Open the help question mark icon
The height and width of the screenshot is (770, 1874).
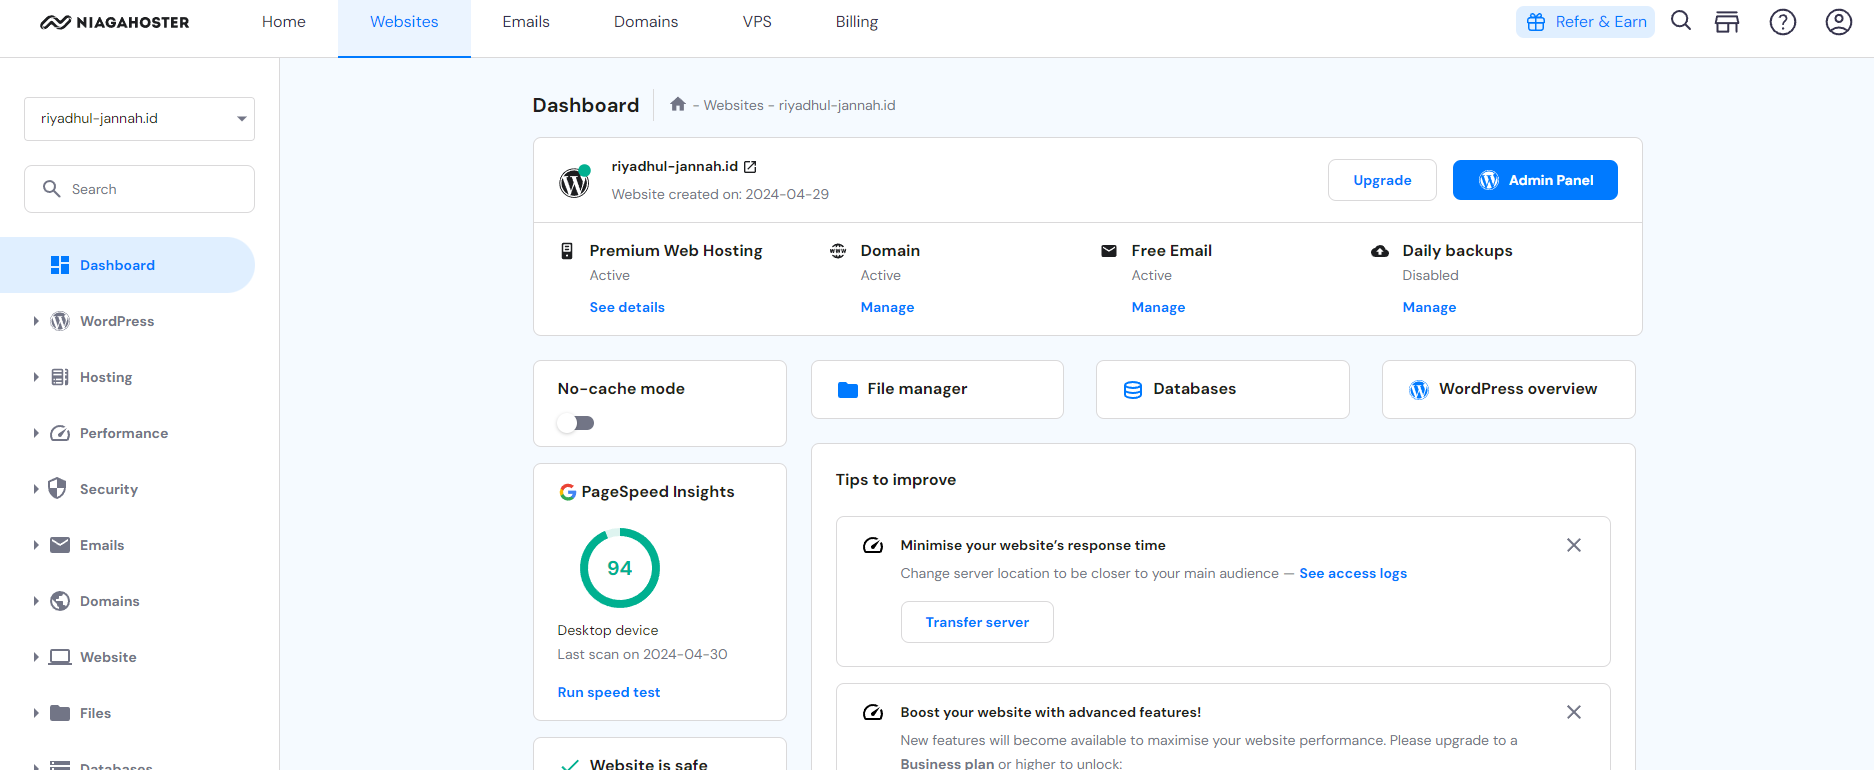point(1783,22)
